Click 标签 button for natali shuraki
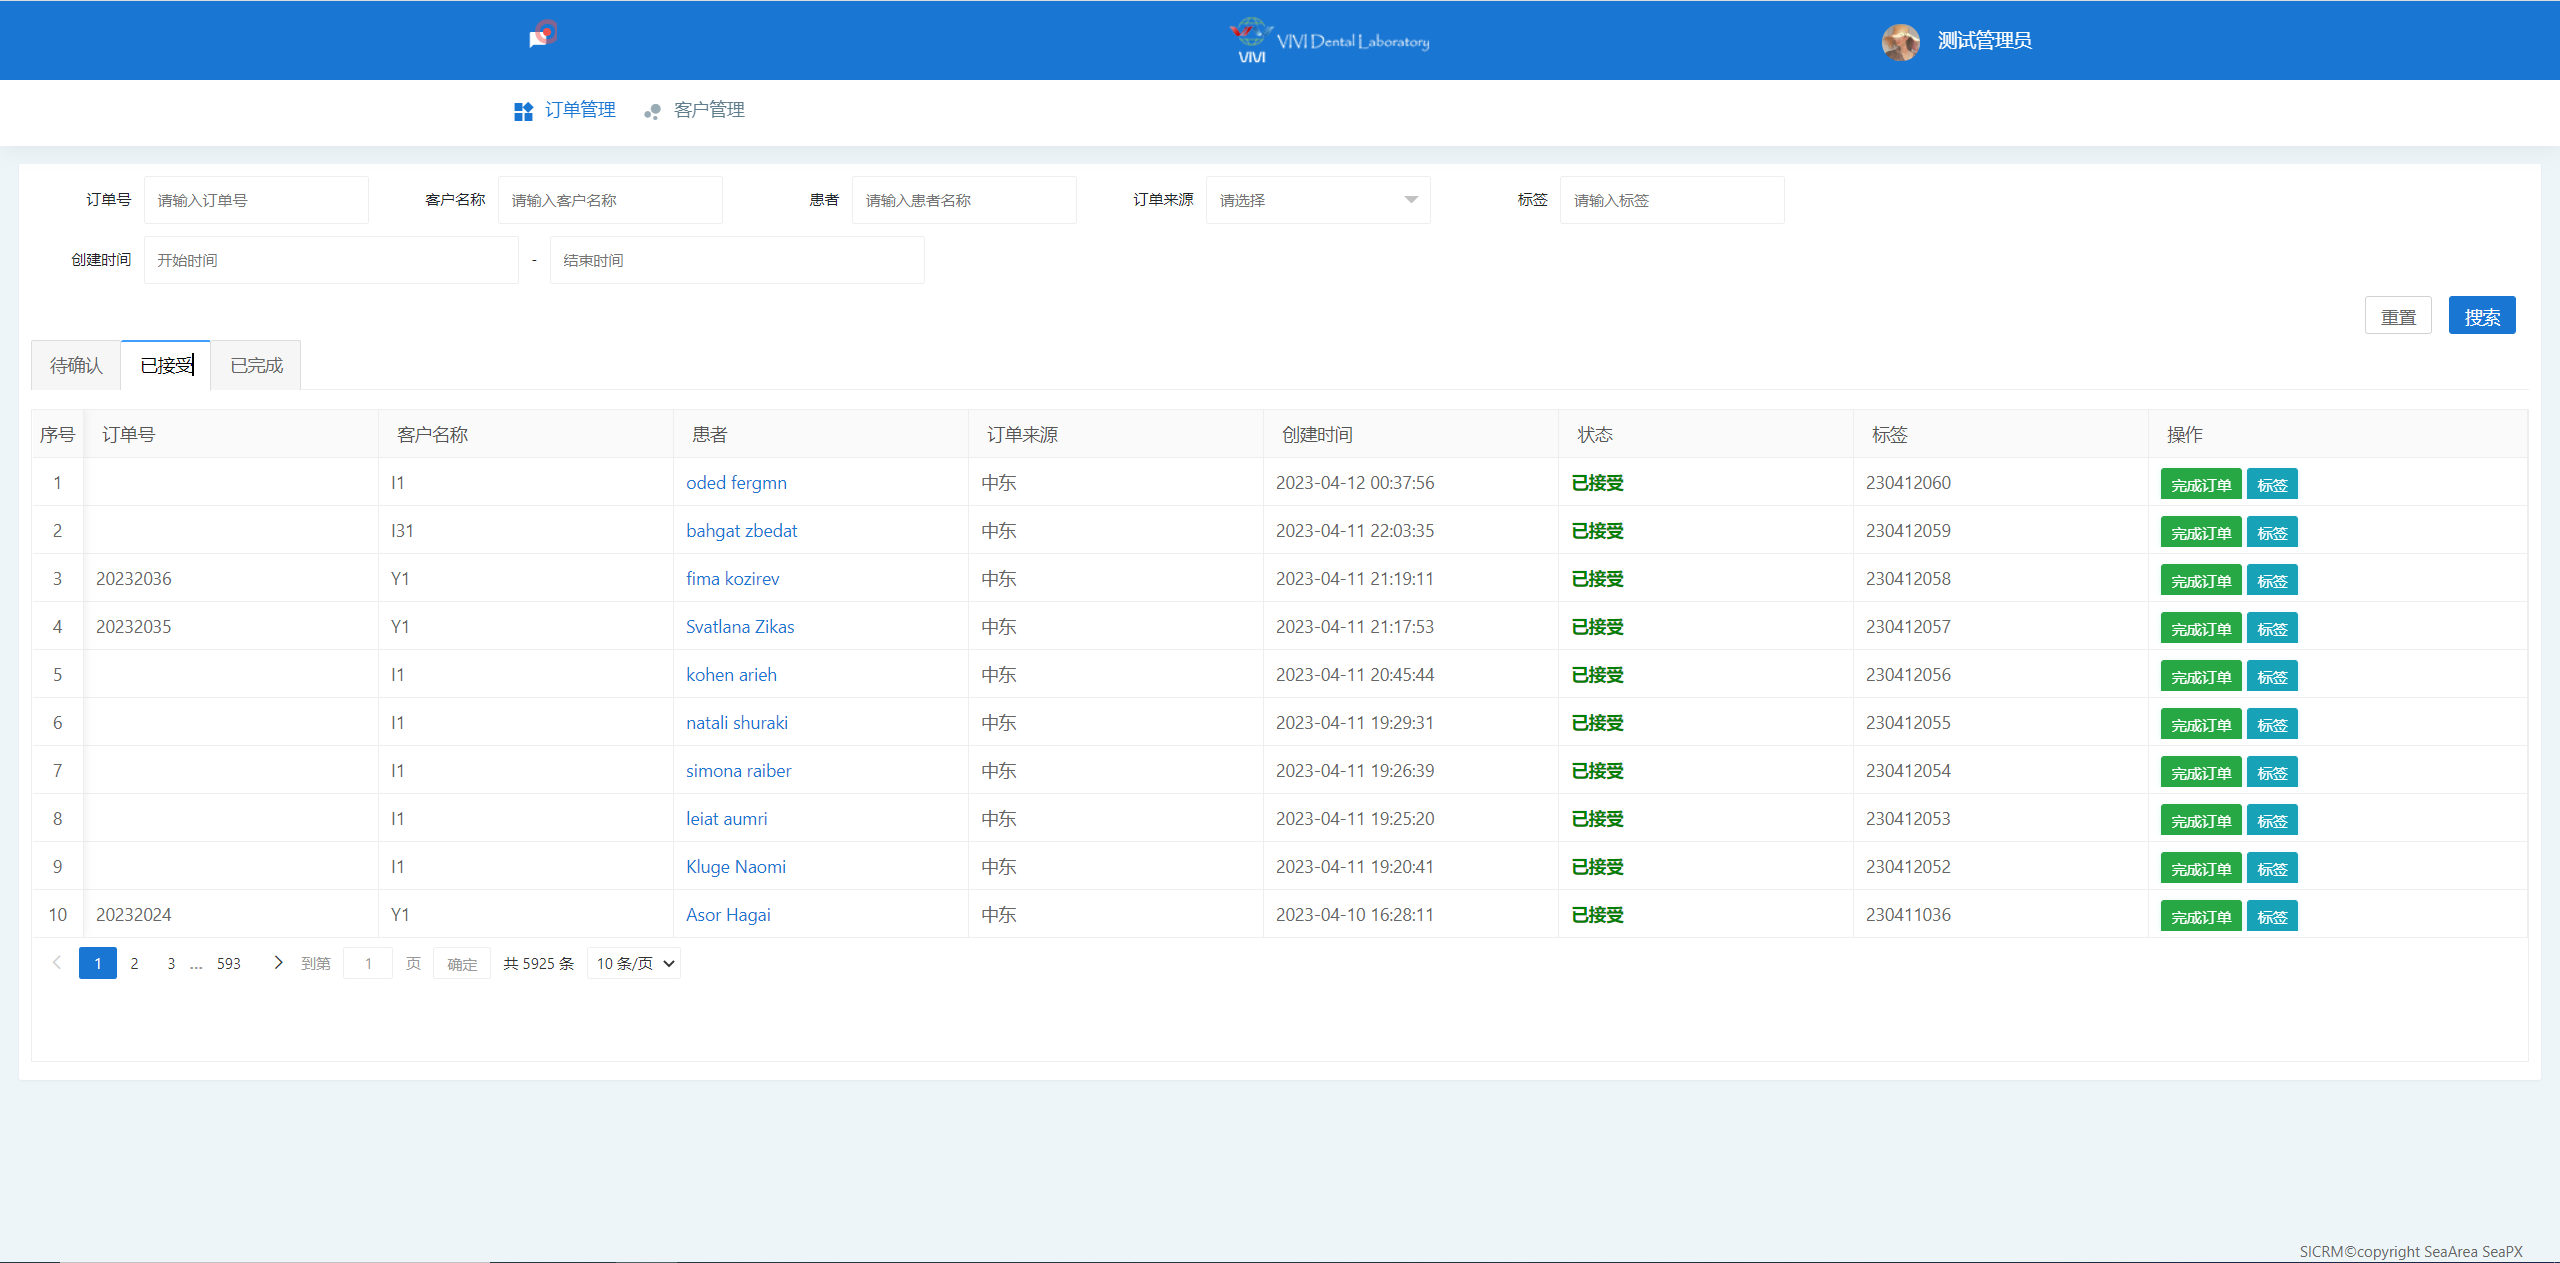 [2272, 724]
